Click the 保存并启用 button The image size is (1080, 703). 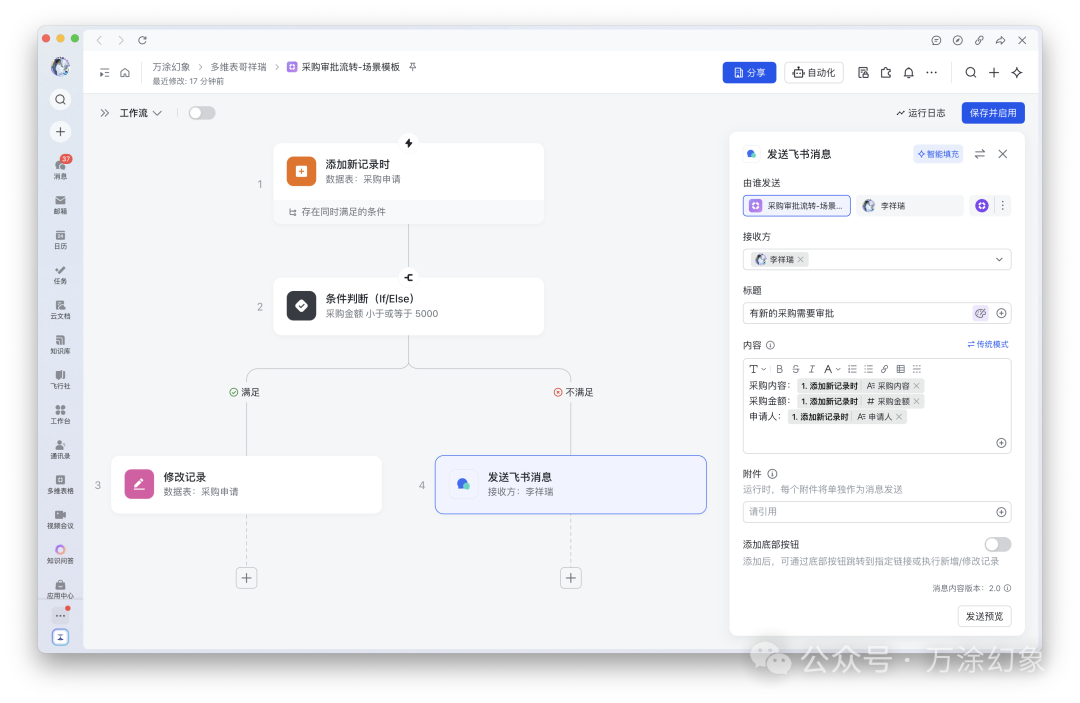pos(992,112)
